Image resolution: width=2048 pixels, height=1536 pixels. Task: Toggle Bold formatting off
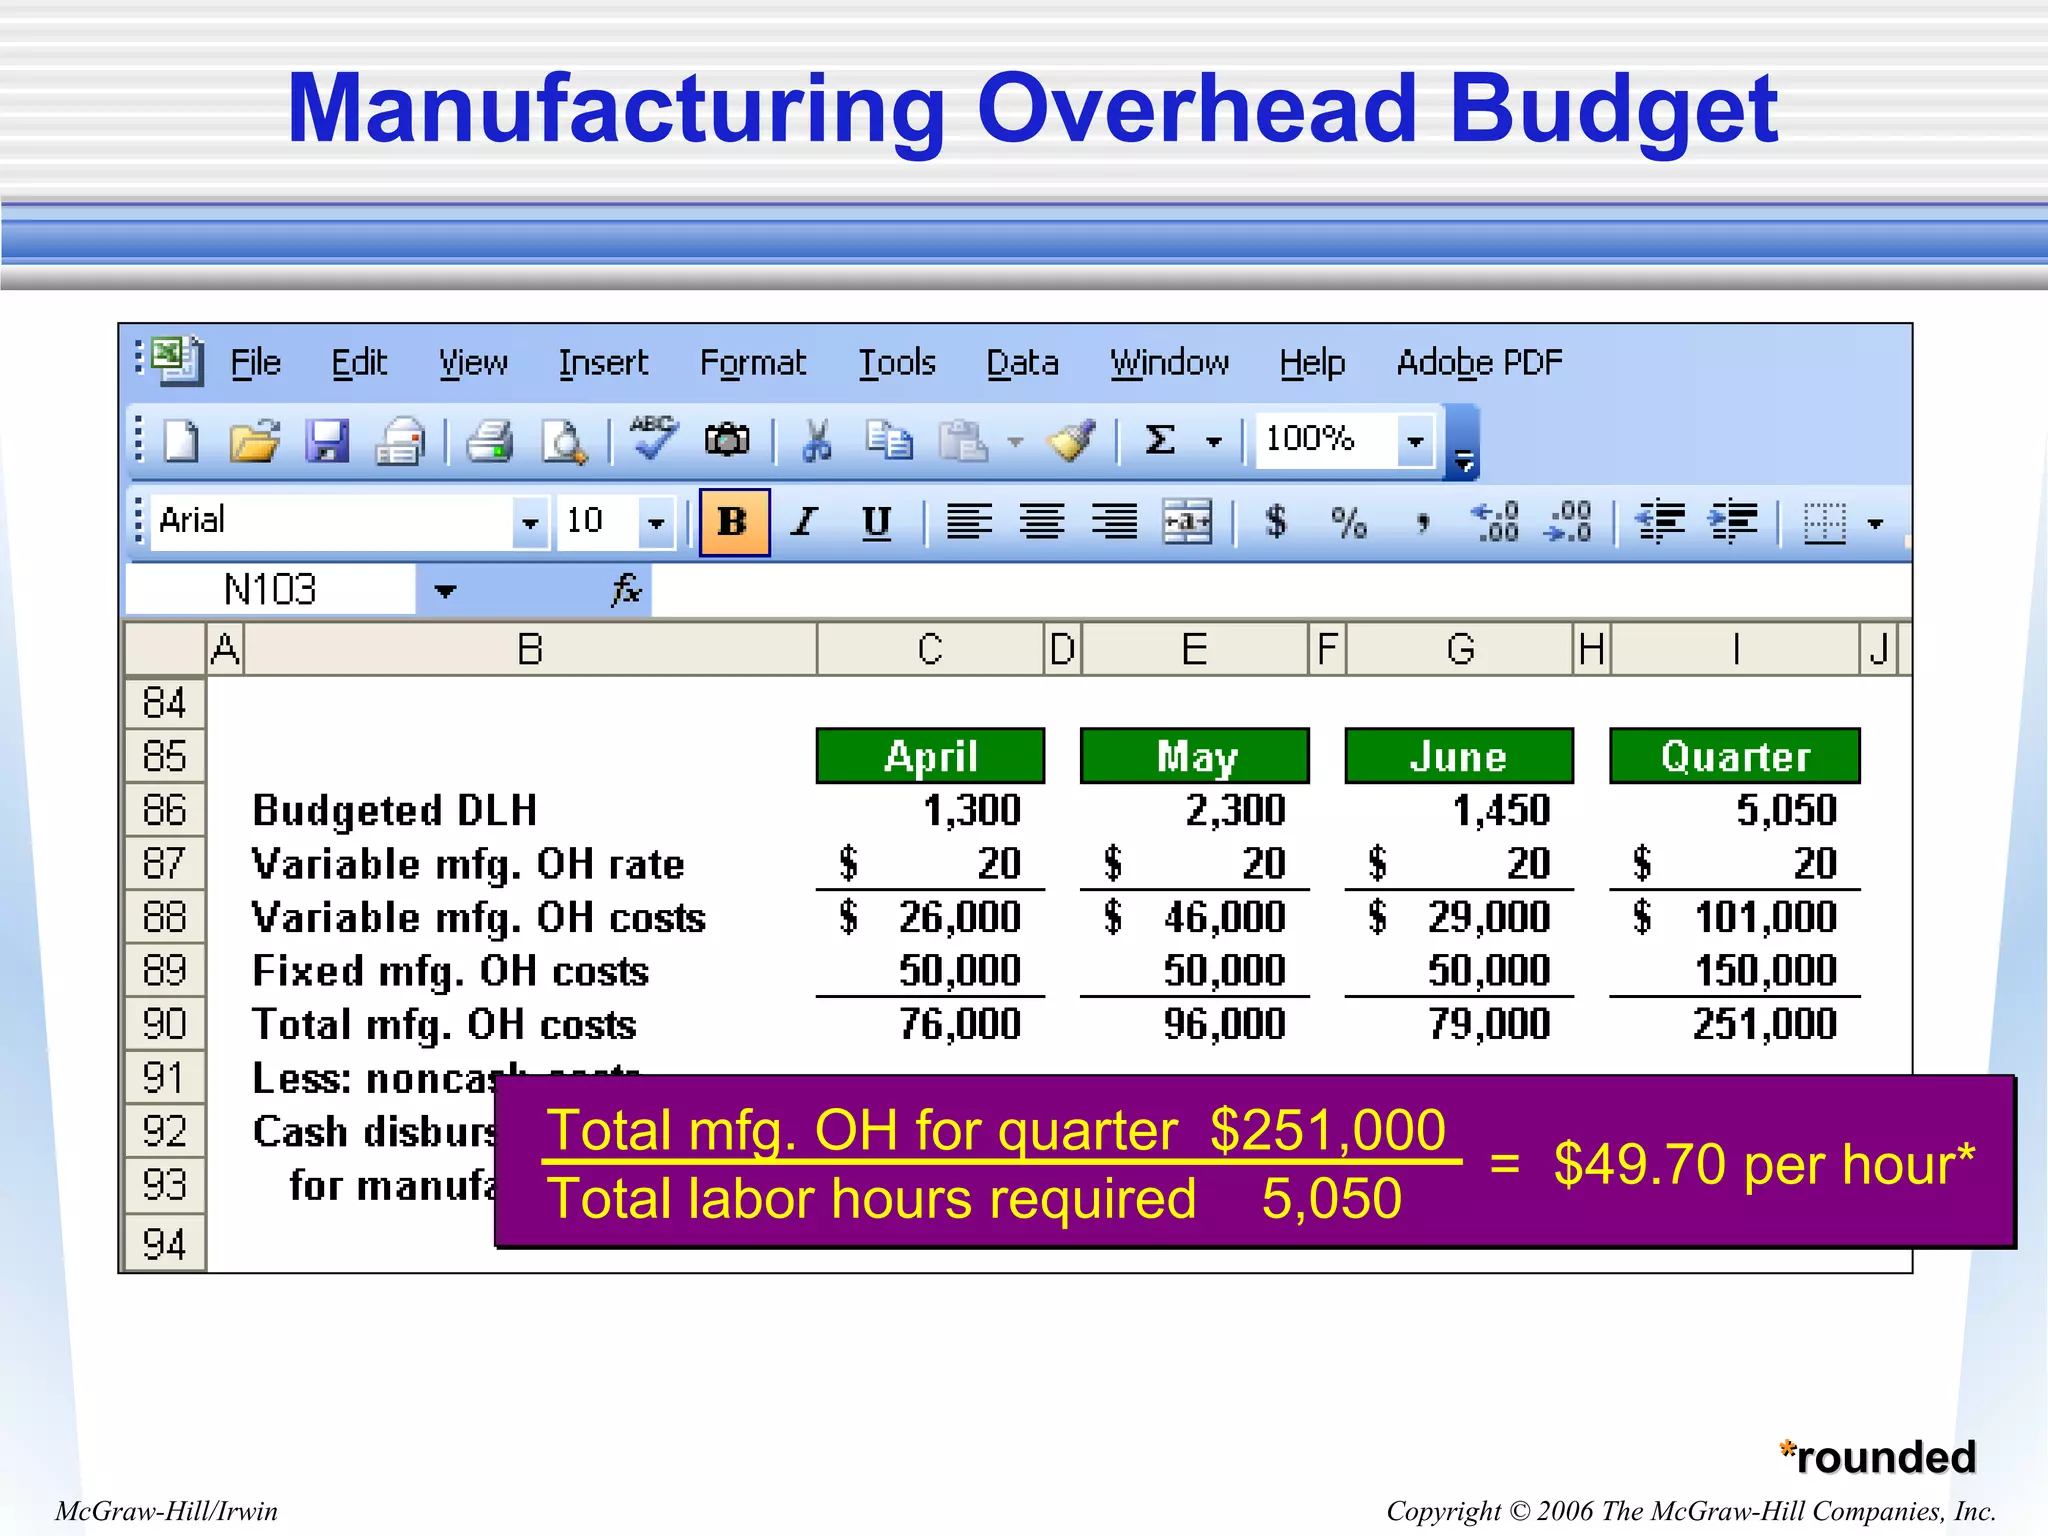[x=734, y=521]
